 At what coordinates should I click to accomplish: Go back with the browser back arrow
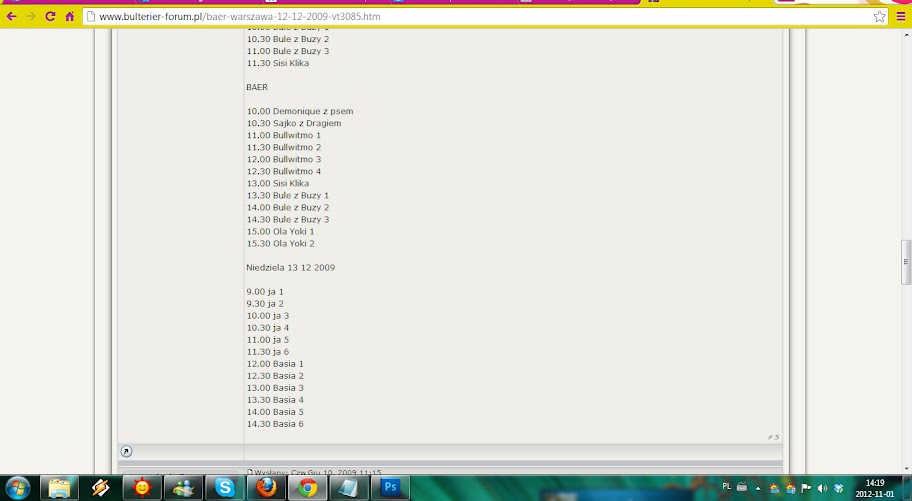pyautogui.click(x=11, y=16)
